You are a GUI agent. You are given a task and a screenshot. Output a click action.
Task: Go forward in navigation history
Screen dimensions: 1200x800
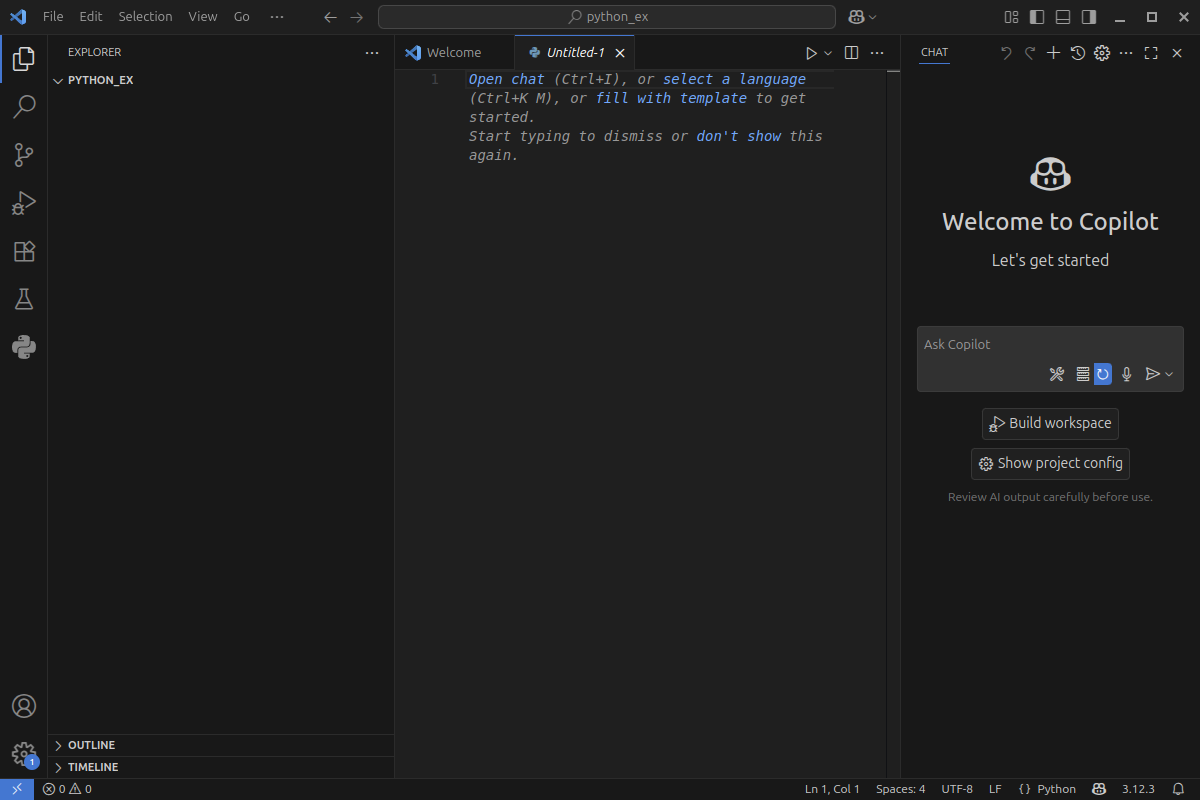tap(357, 17)
